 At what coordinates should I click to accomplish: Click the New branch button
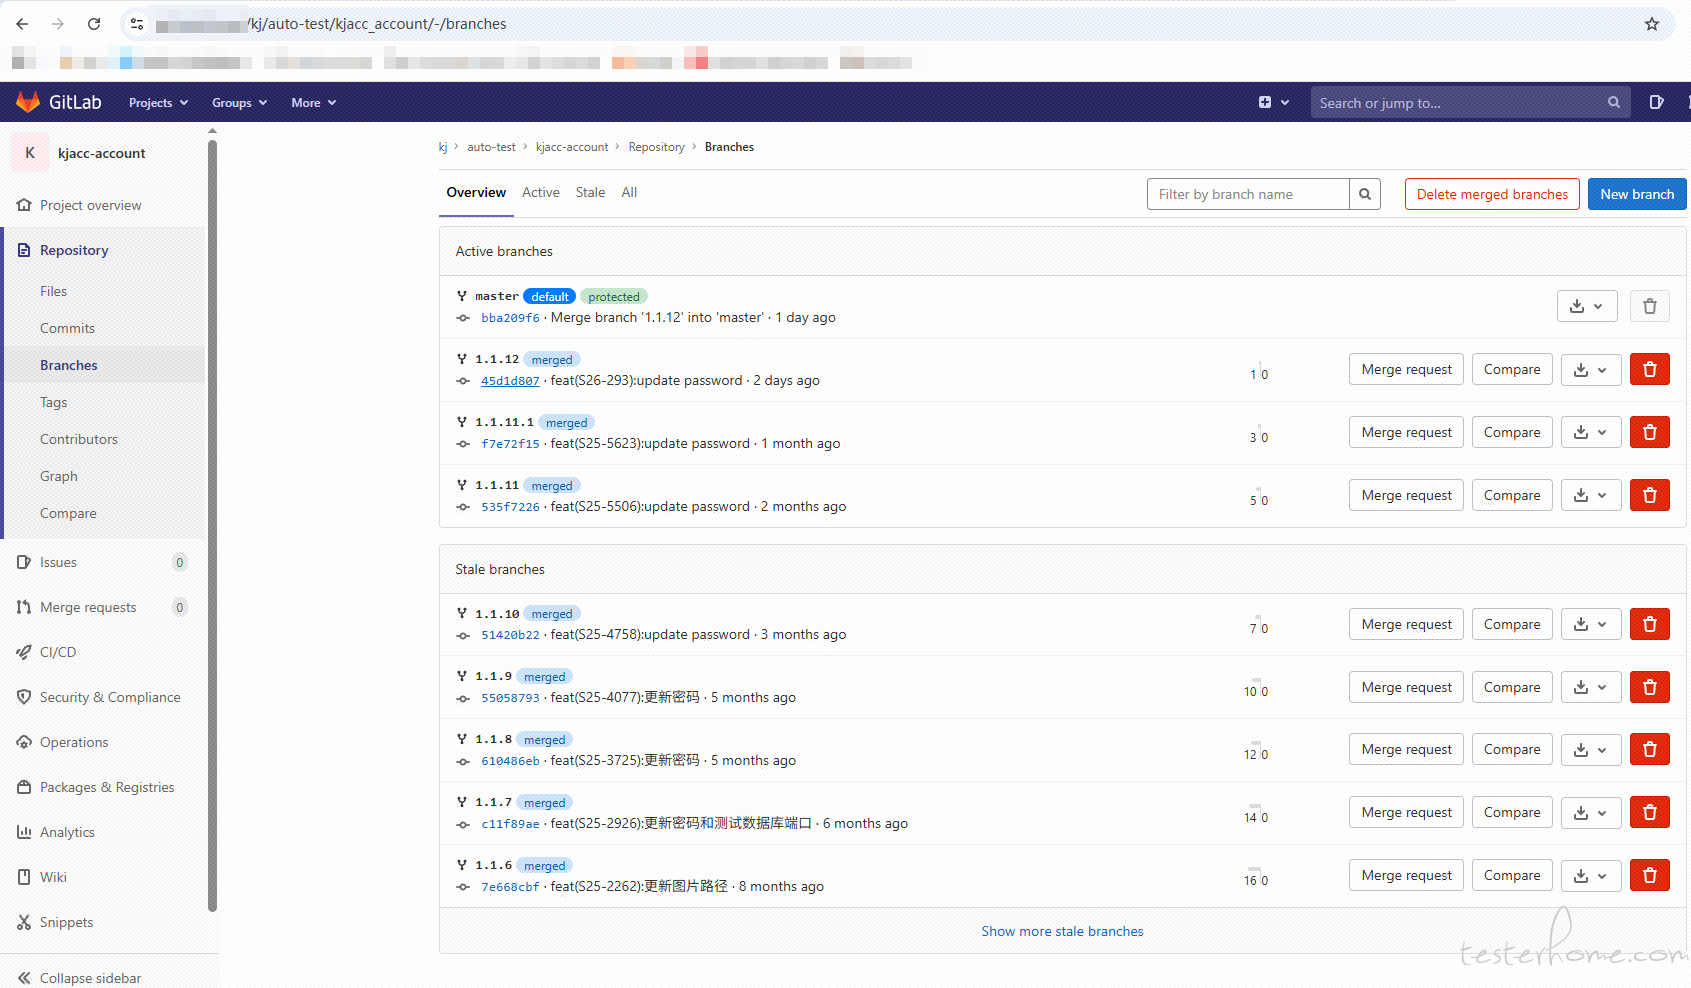tap(1636, 194)
